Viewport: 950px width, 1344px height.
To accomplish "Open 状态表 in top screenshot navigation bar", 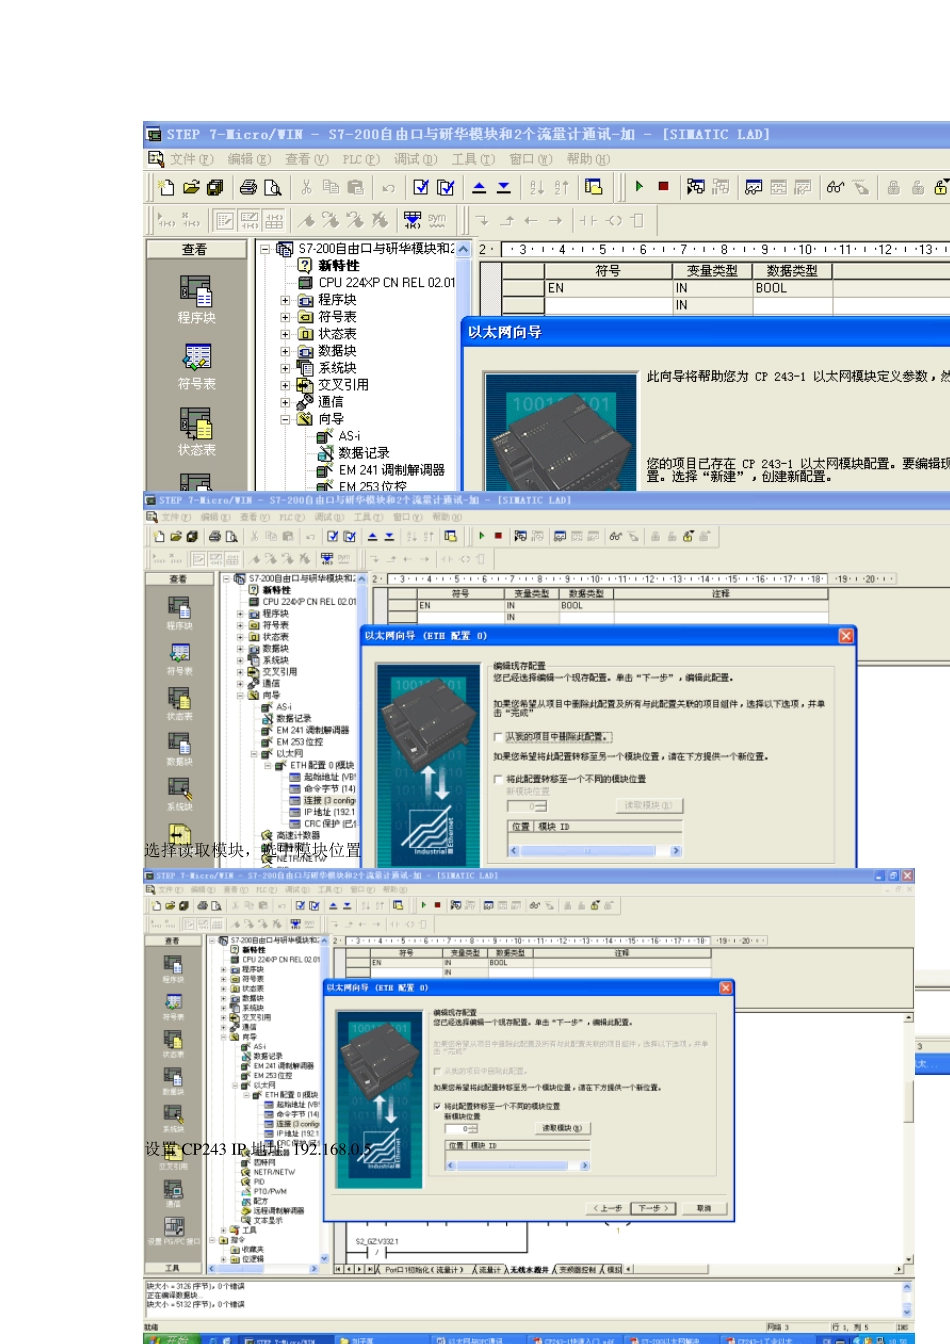I will click(196, 432).
